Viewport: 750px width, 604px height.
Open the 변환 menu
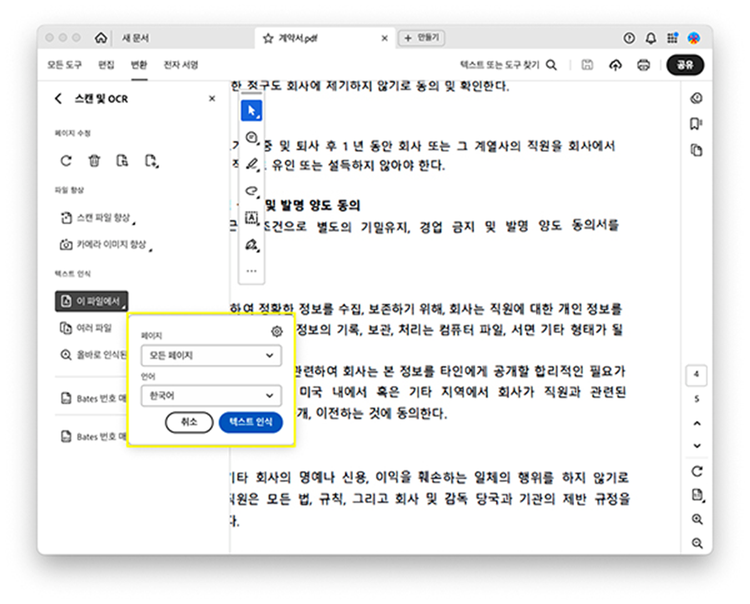[x=139, y=65]
